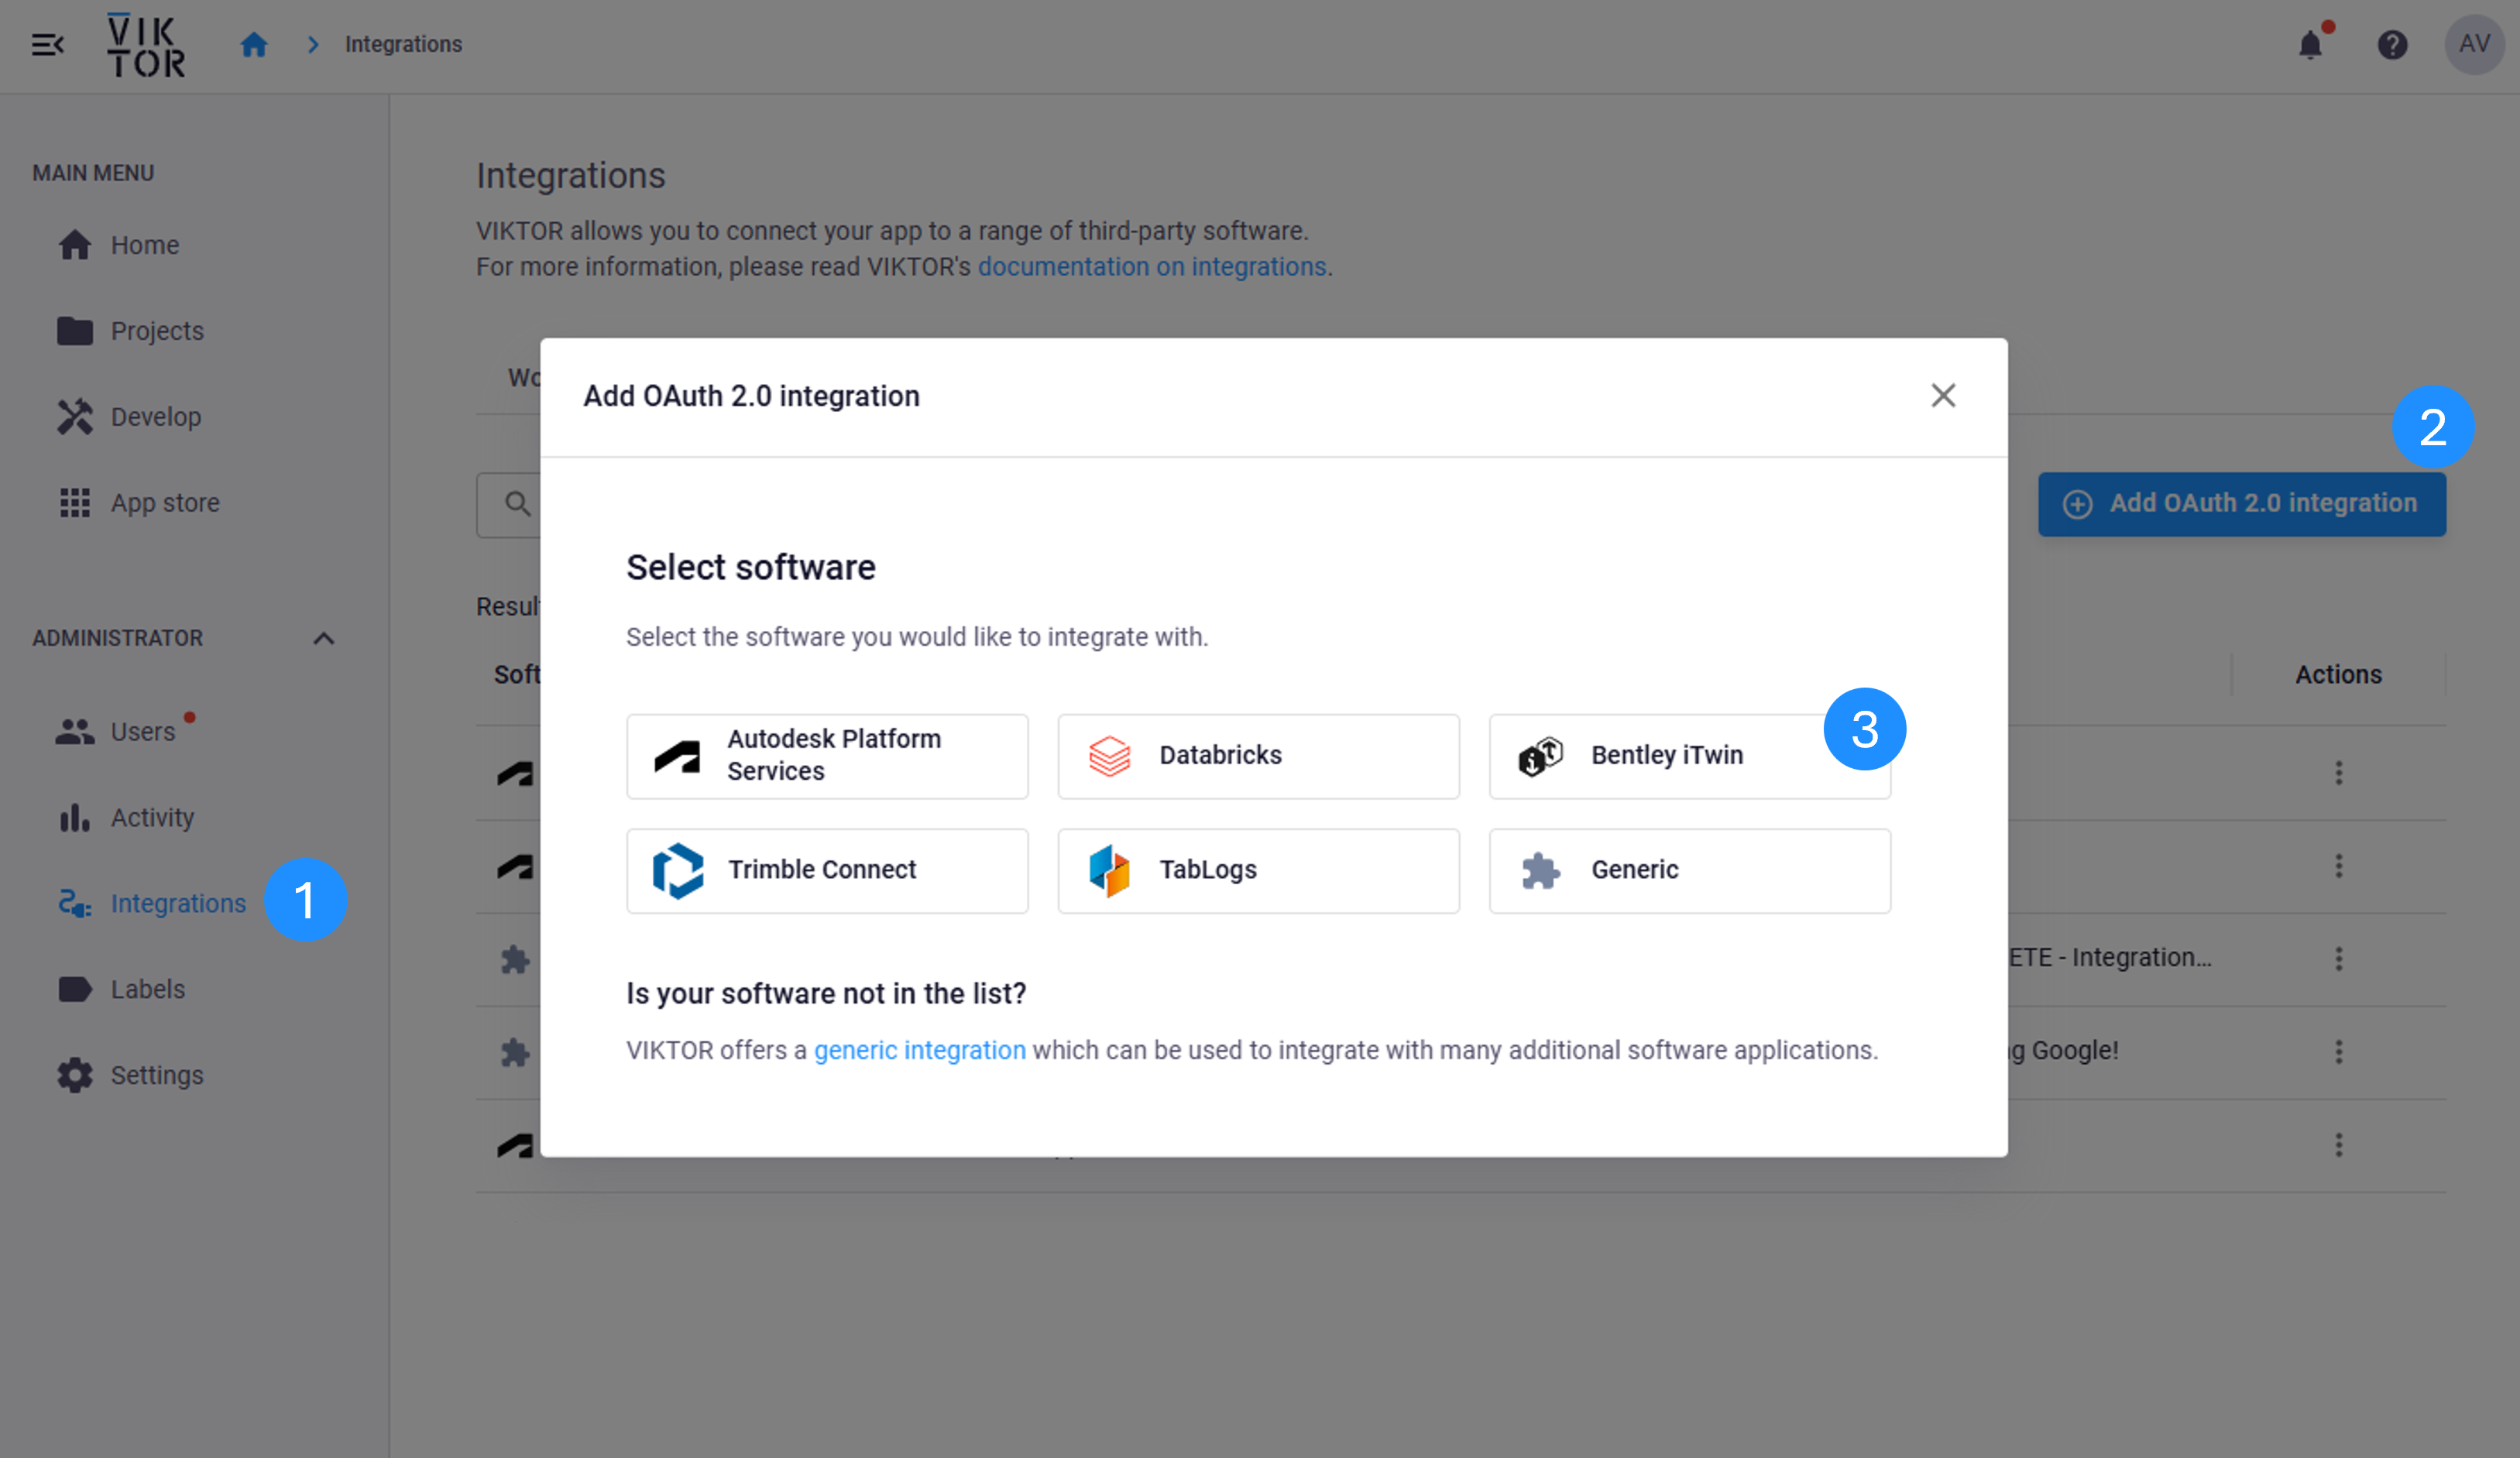Screen dimensions: 2520x1458
Task: Select Trimble Connect software
Action: point(827,871)
